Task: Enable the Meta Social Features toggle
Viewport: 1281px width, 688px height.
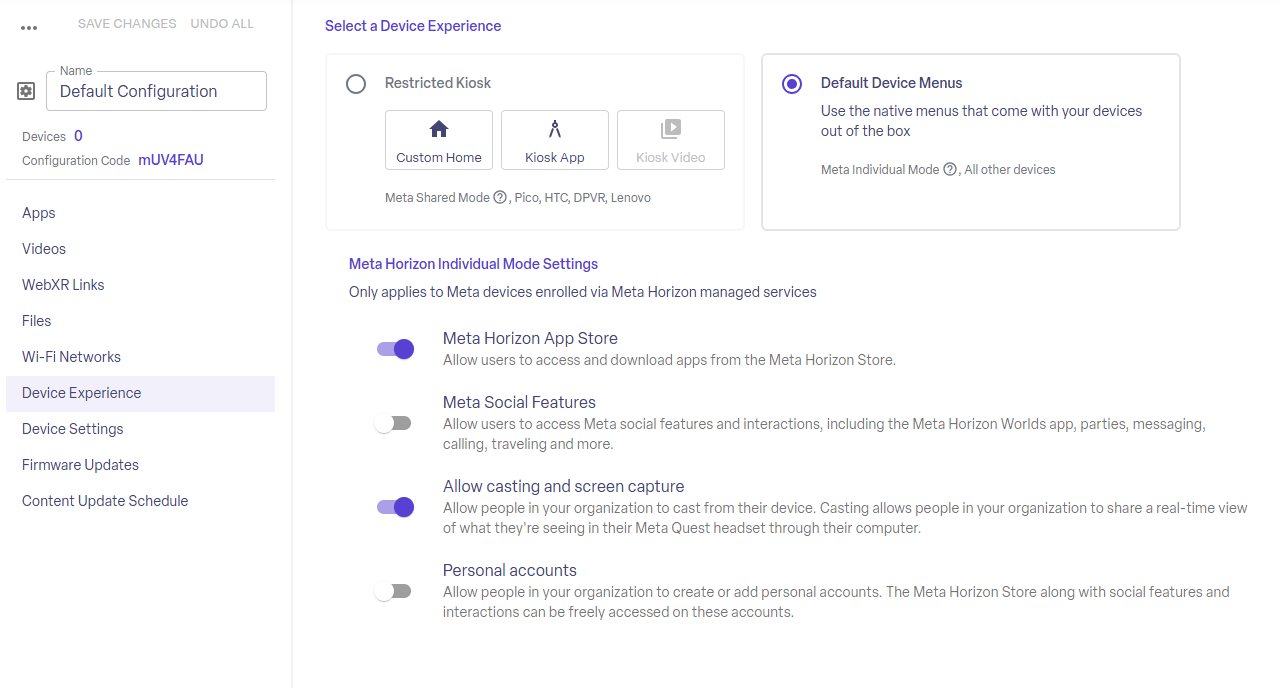Action: click(393, 423)
